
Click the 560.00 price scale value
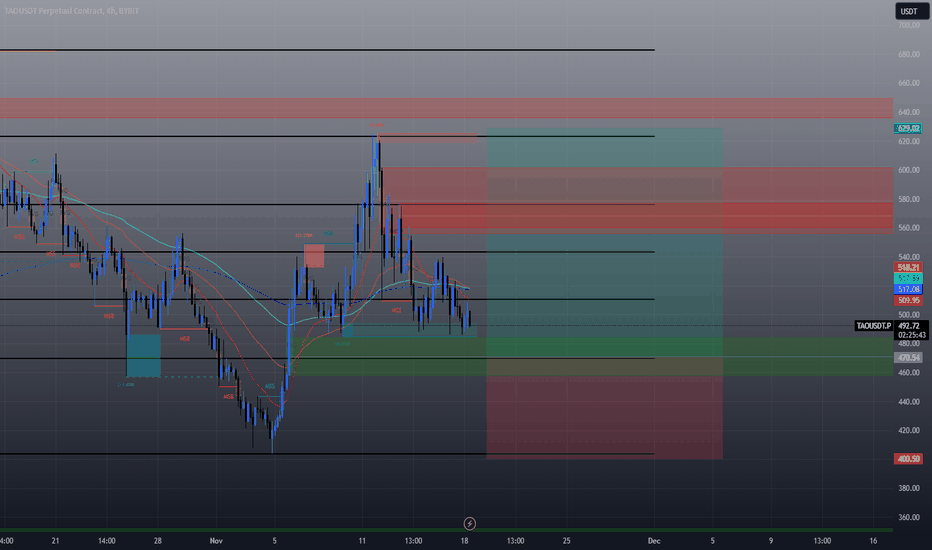(909, 228)
